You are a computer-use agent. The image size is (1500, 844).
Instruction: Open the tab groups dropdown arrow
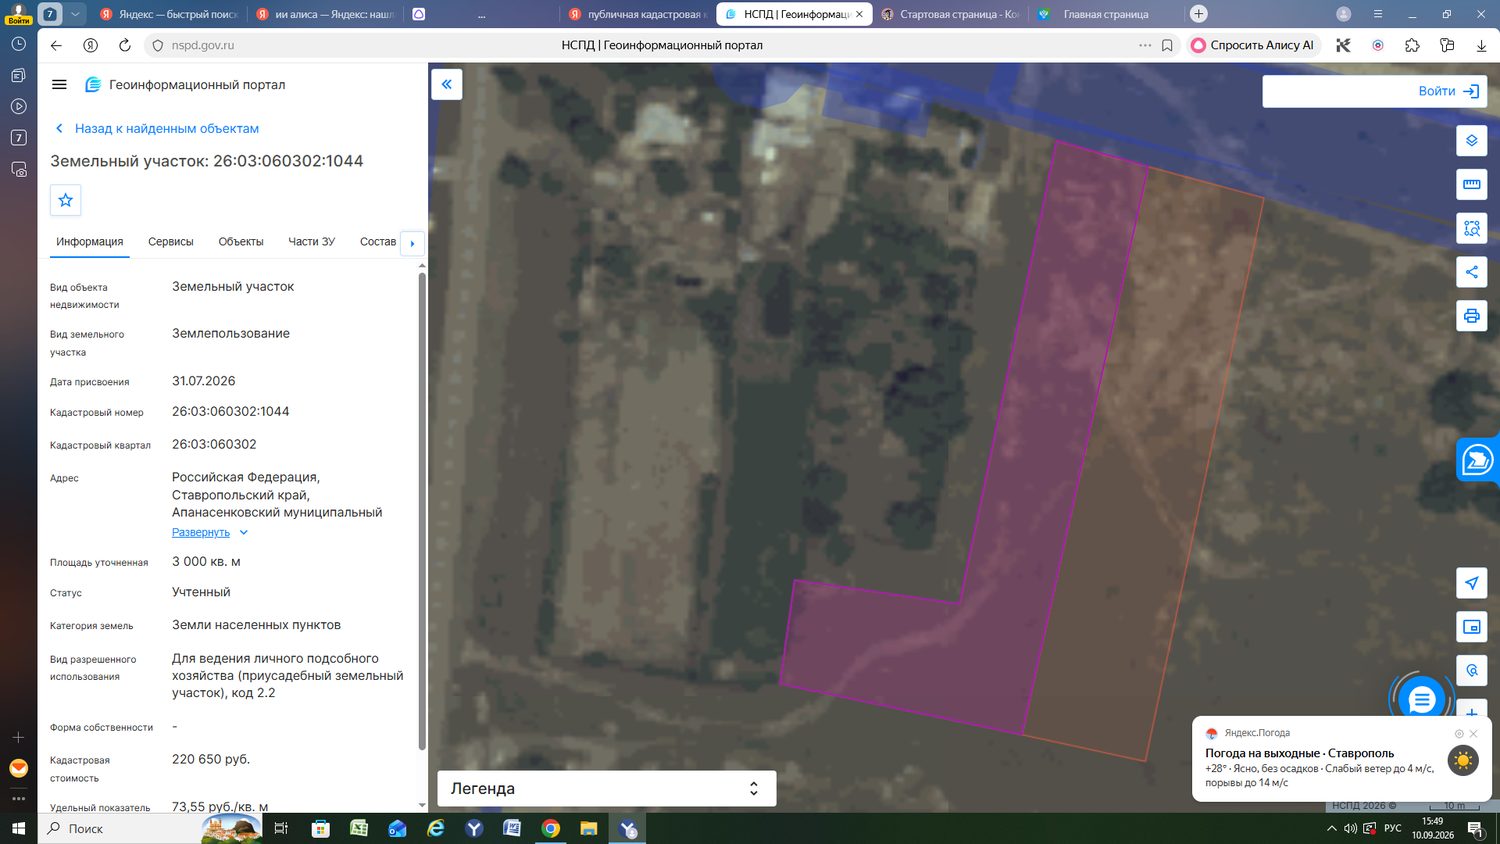pos(75,14)
